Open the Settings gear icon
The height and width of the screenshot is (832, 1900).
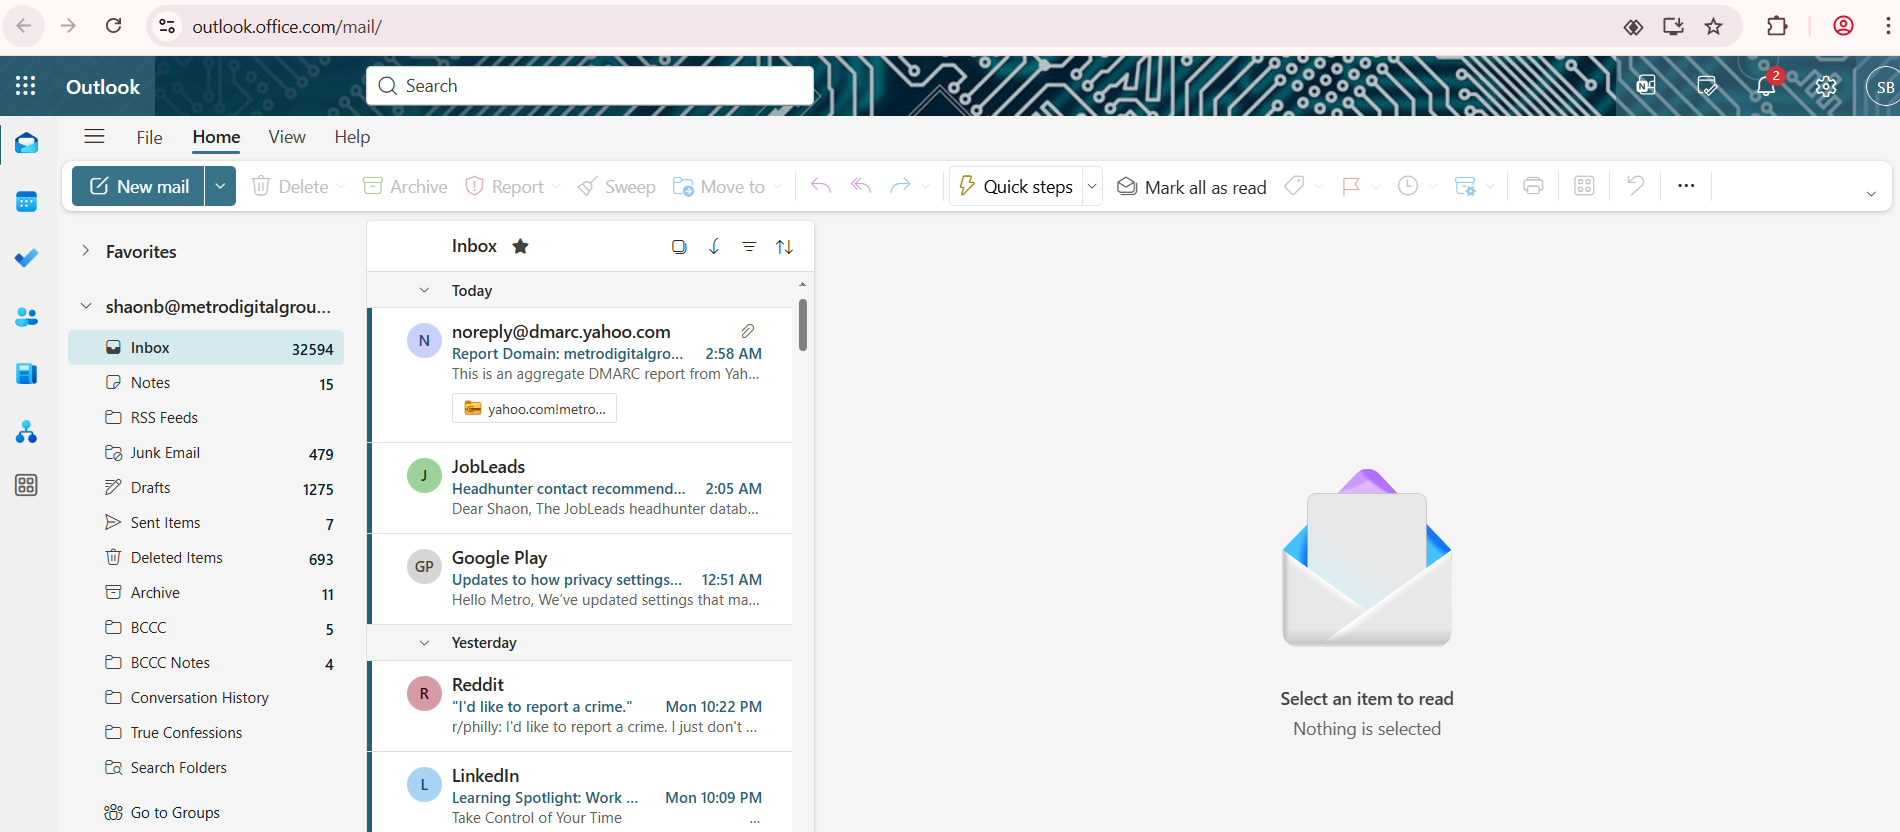pyautogui.click(x=1826, y=86)
